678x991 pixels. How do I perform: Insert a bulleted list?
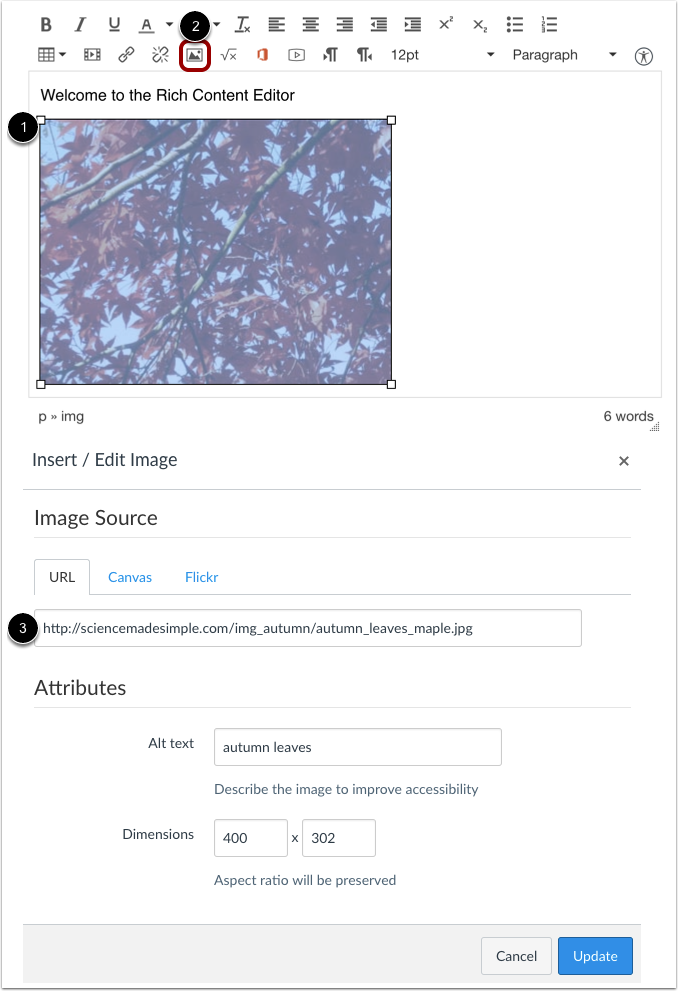point(515,25)
